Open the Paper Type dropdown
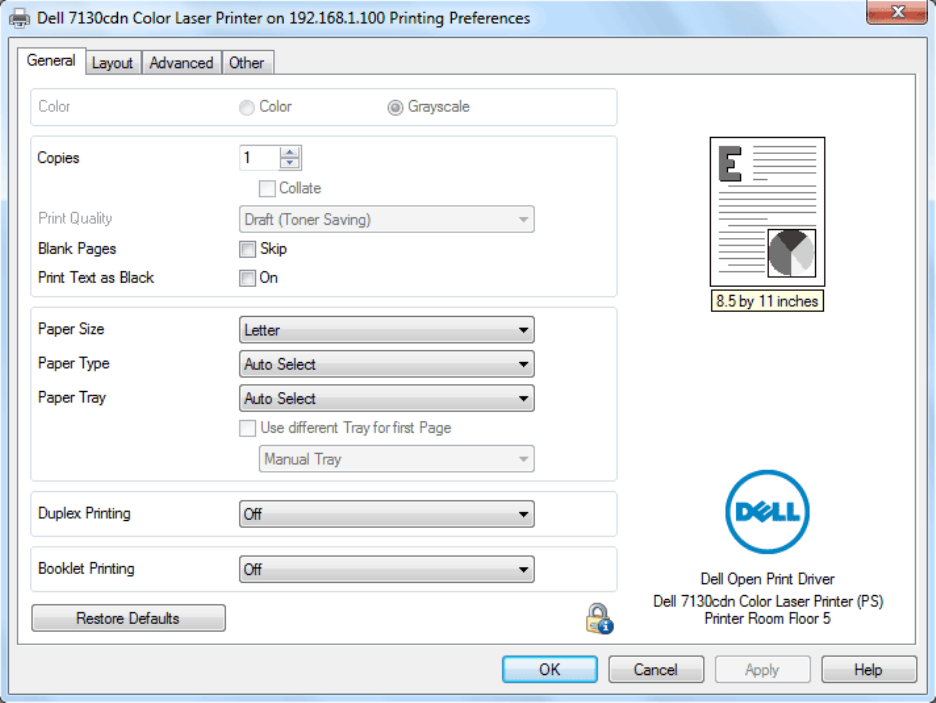Screen dimensions: 936x703 click(x=386, y=364)
